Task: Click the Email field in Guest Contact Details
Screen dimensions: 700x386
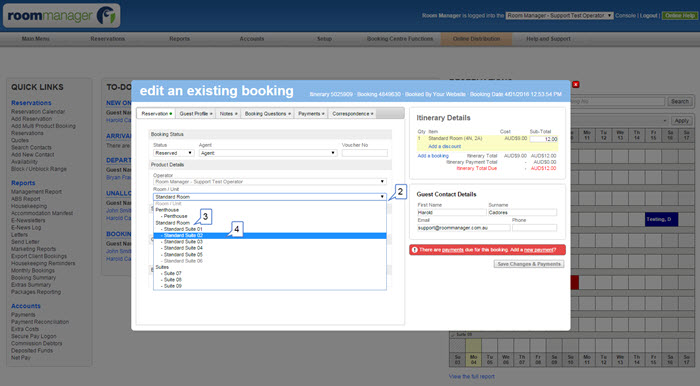Action: click(463, 228)
